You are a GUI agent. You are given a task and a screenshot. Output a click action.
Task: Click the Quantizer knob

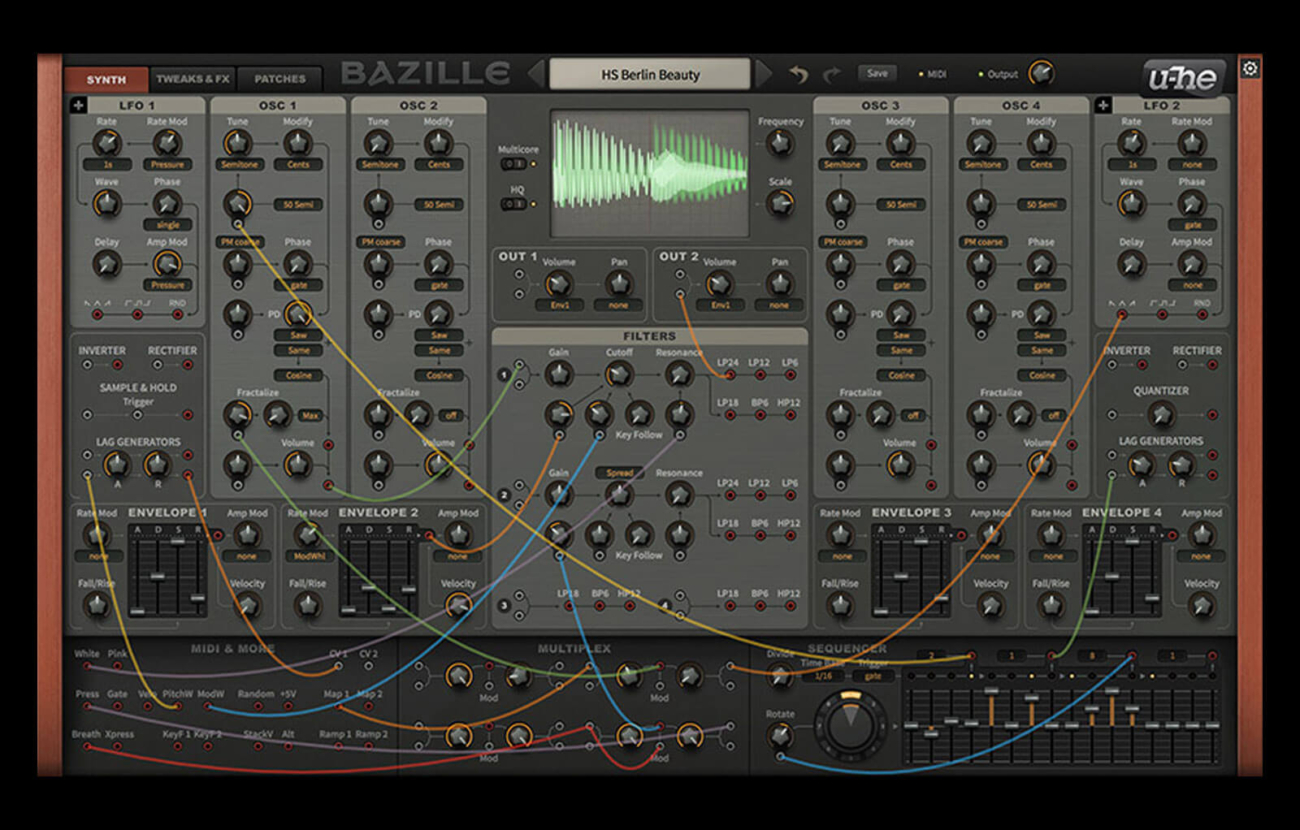1160,414
